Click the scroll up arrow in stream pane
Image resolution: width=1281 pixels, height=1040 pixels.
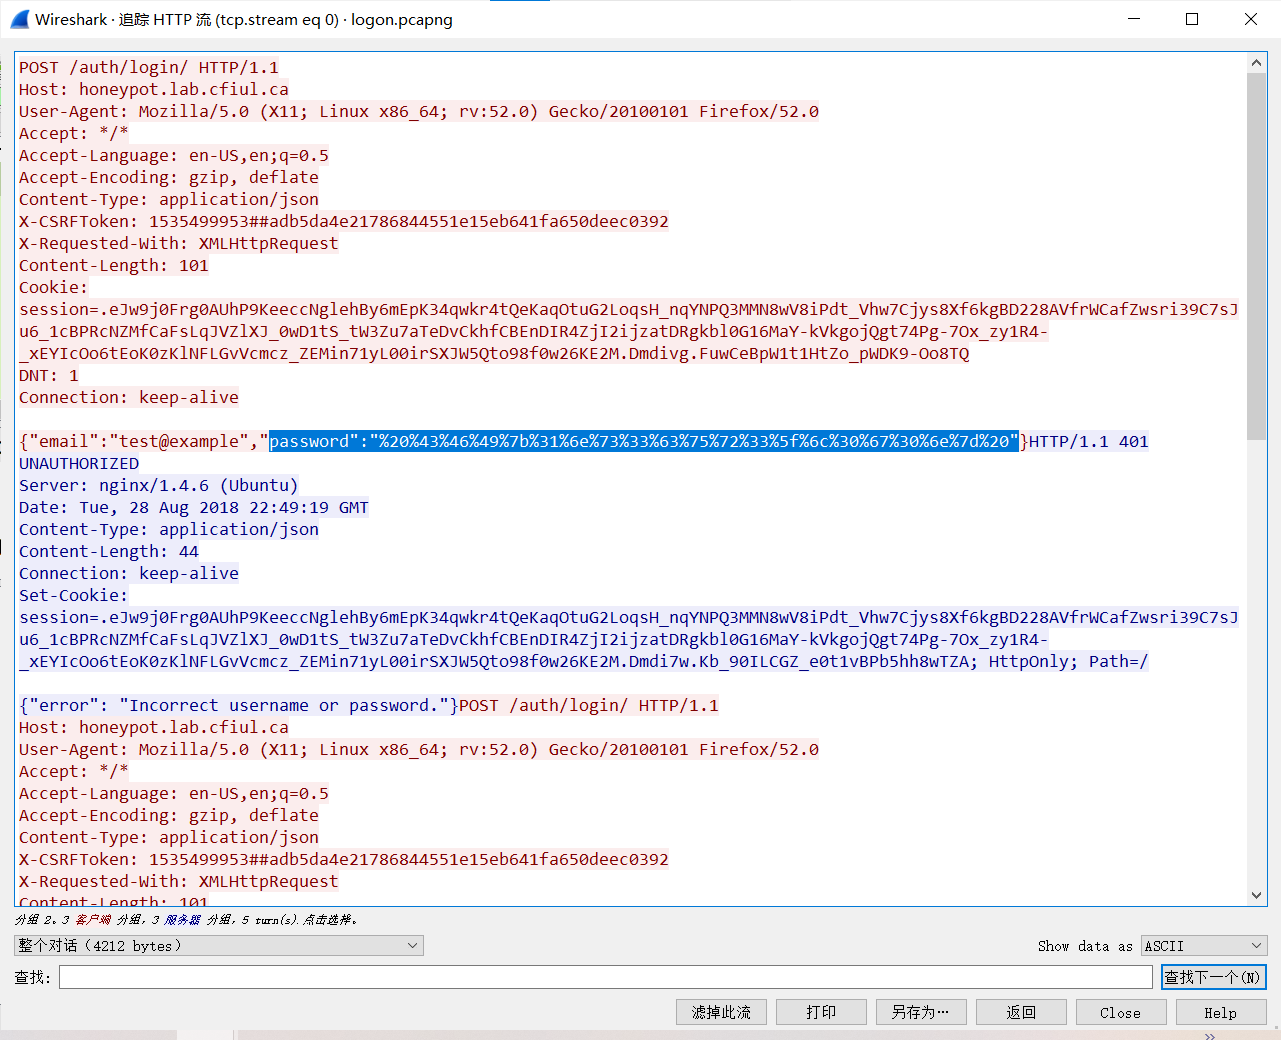1257,63
